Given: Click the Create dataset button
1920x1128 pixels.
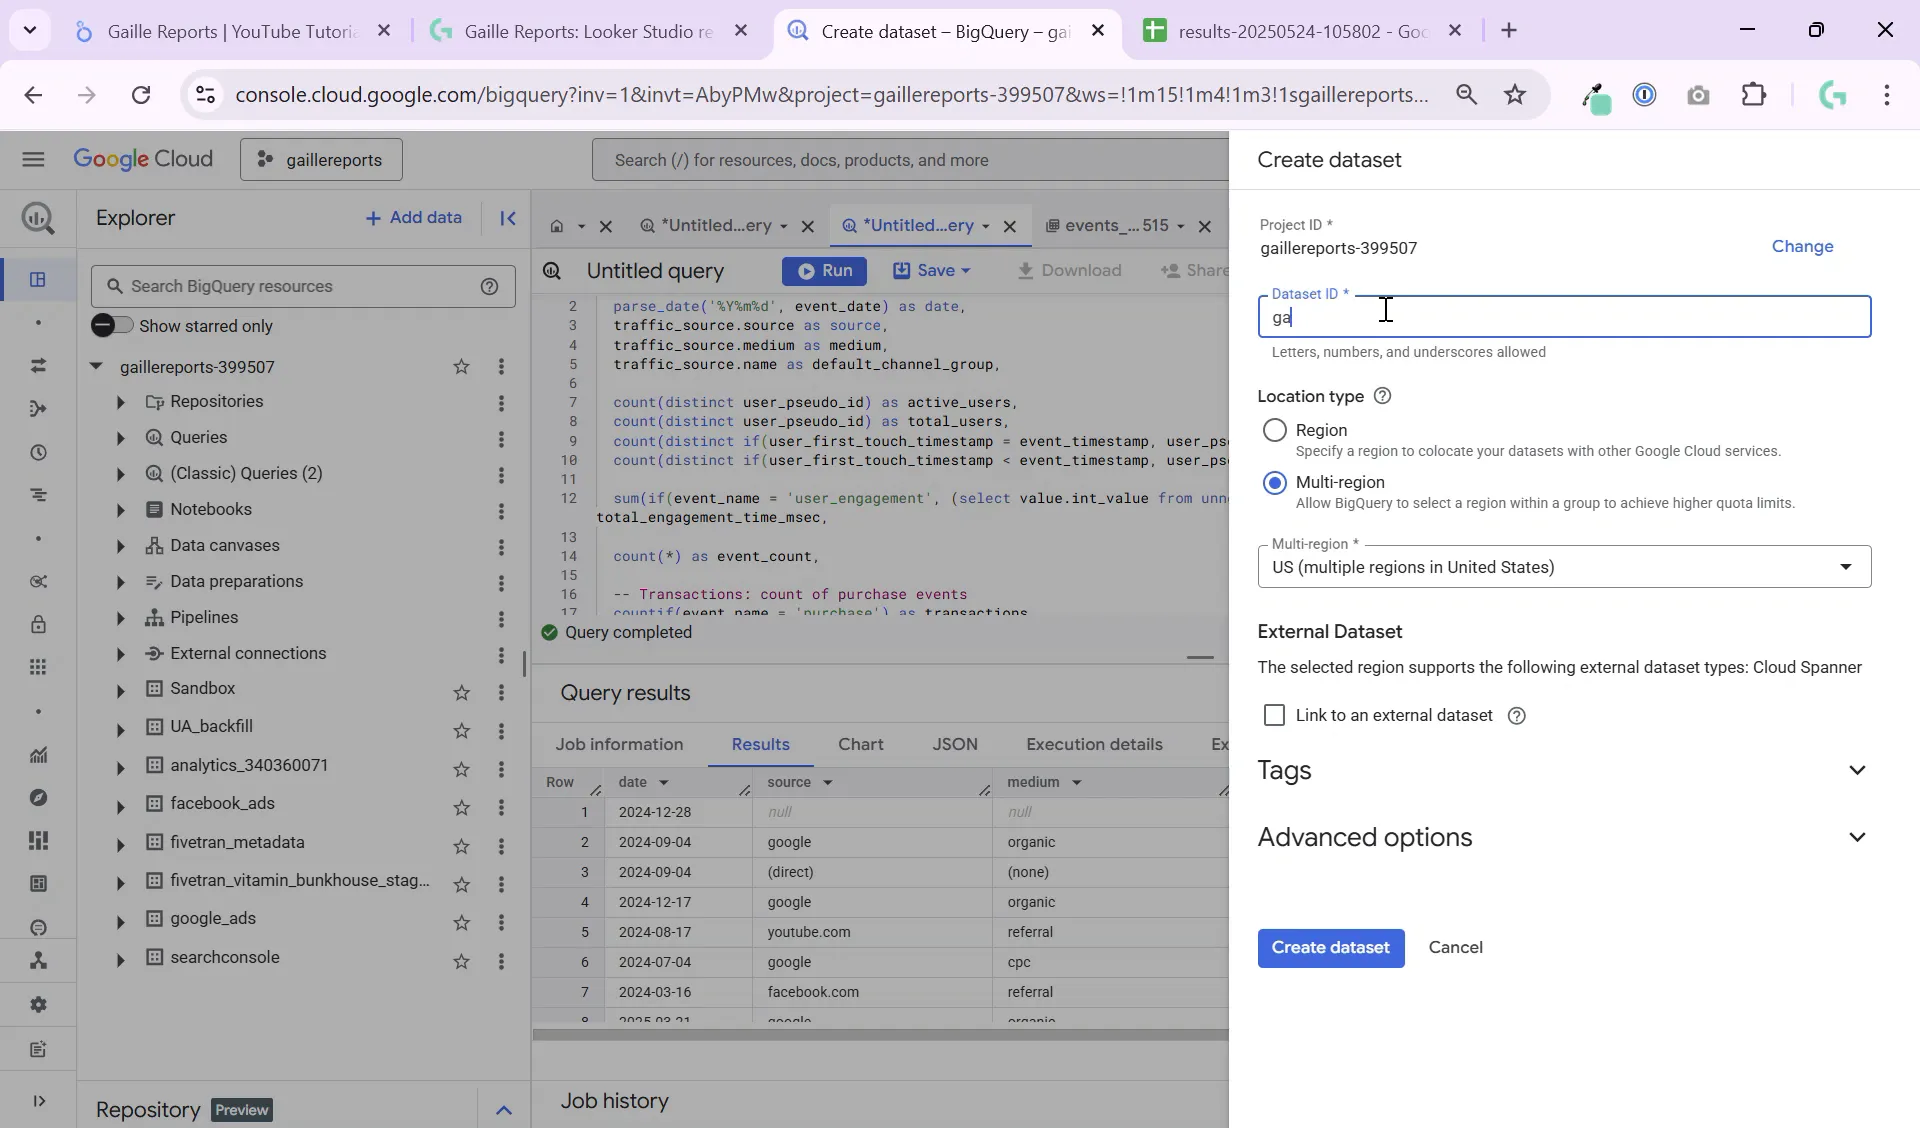Looking at the screenshot, I should coord(1330,948).
